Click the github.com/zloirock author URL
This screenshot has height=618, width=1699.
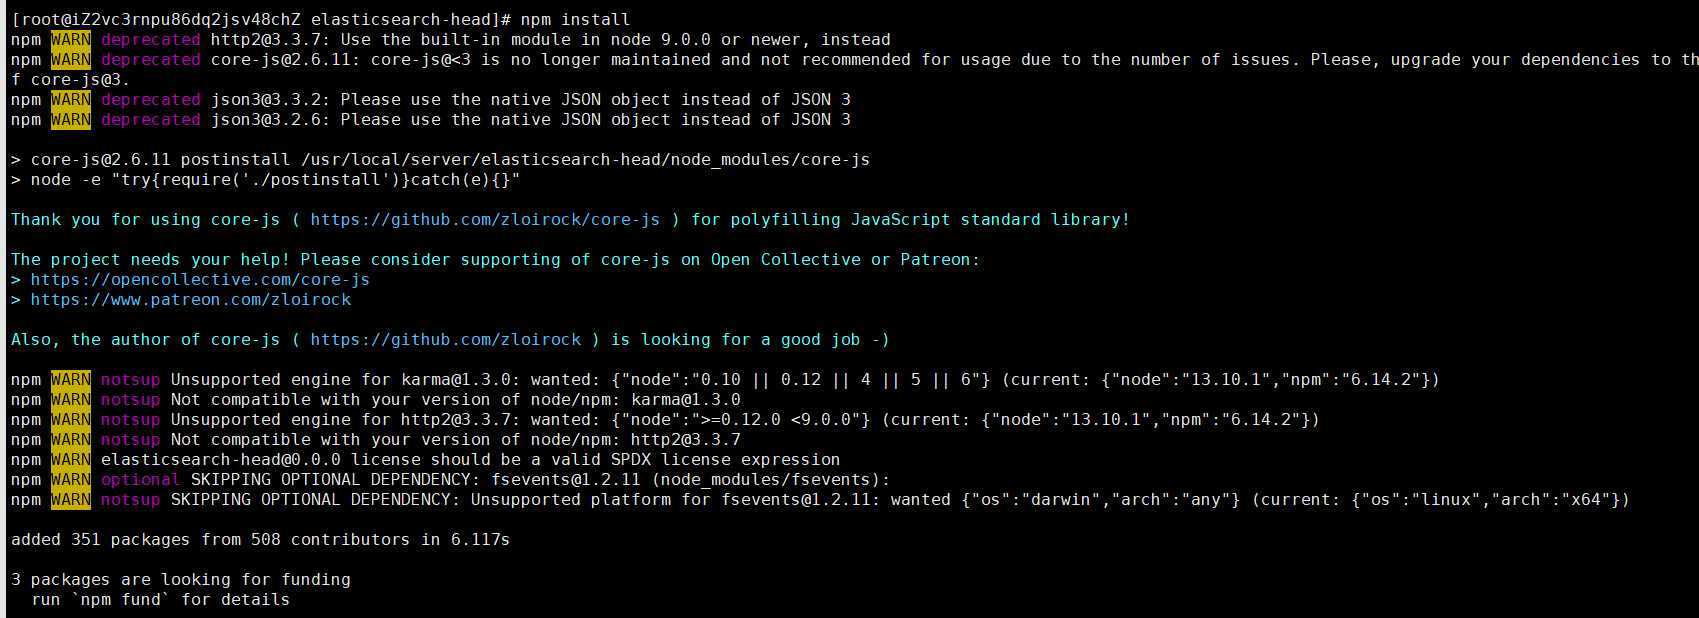(445, 339)
